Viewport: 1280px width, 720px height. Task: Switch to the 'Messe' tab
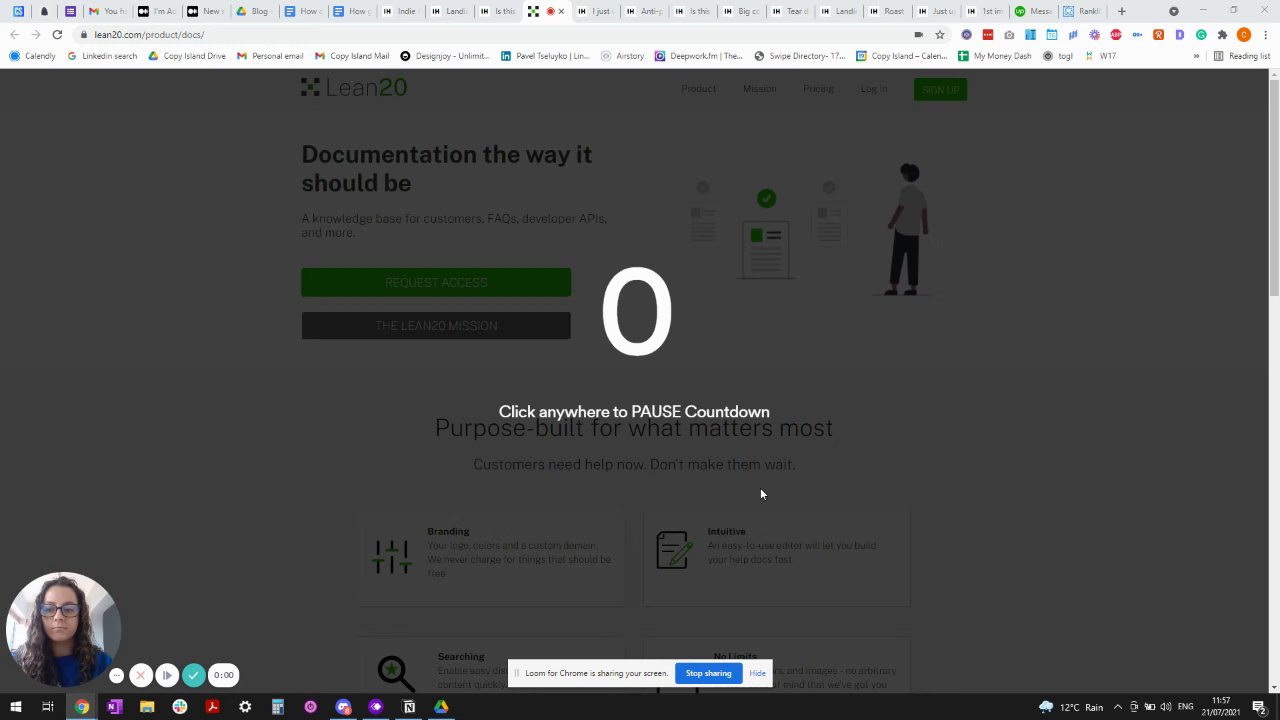[1034, 11]
